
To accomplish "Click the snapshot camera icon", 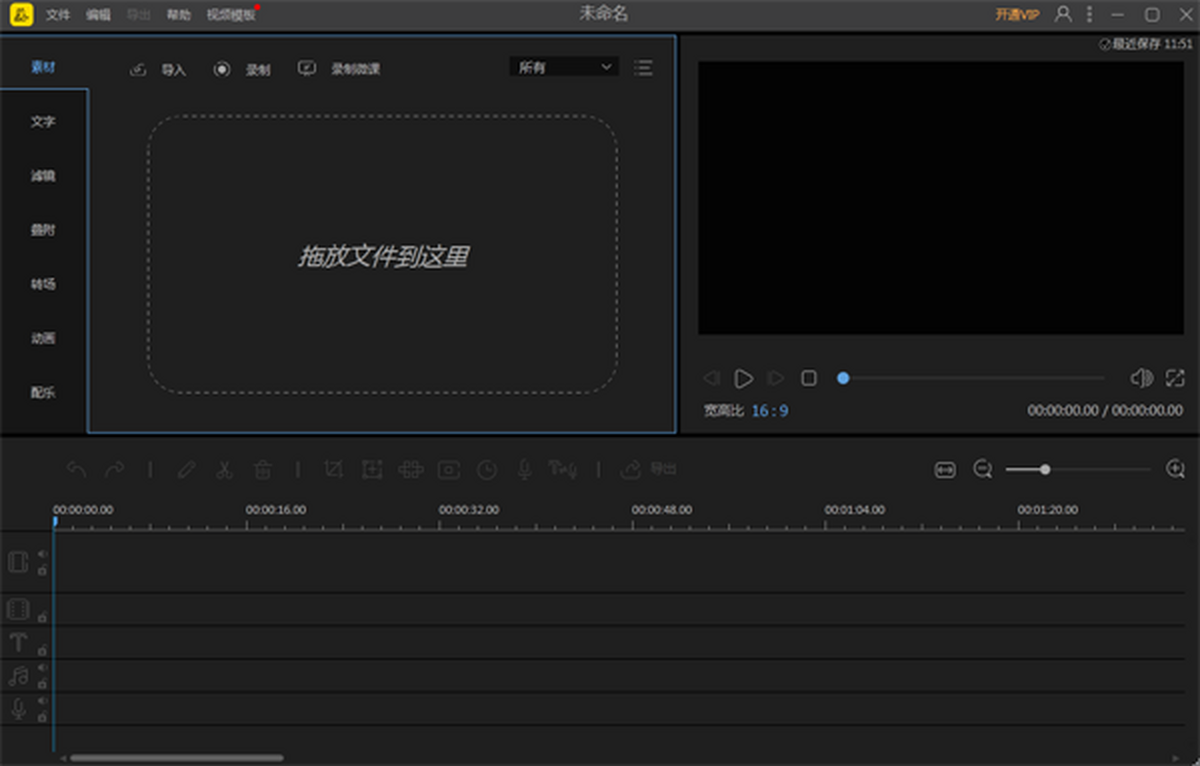I will click(448, 469).
